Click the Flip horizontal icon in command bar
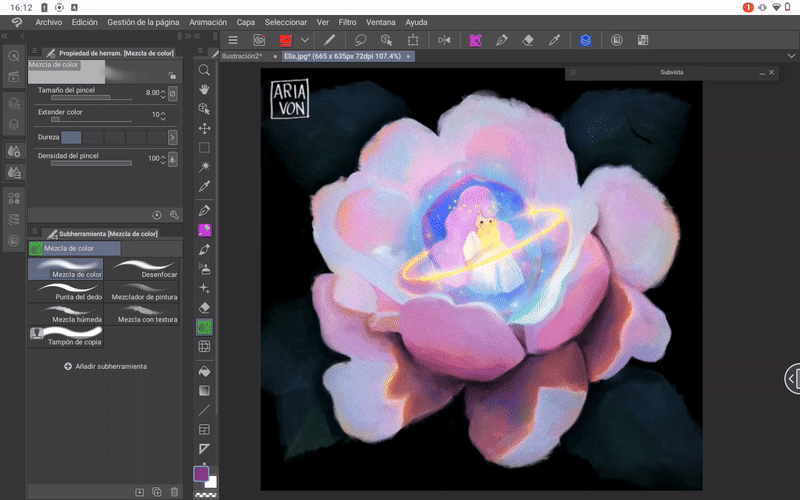800x500 pixels. (x=445, y=40)
